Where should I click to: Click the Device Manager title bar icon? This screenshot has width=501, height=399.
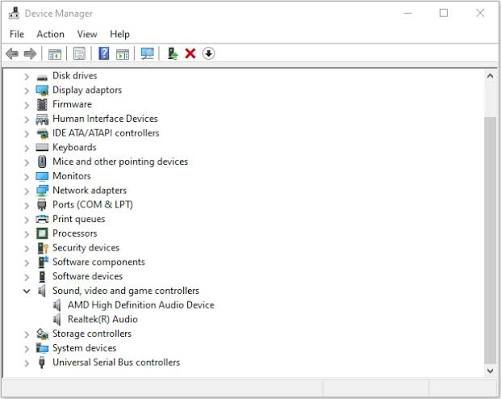[x=14, y=13]
